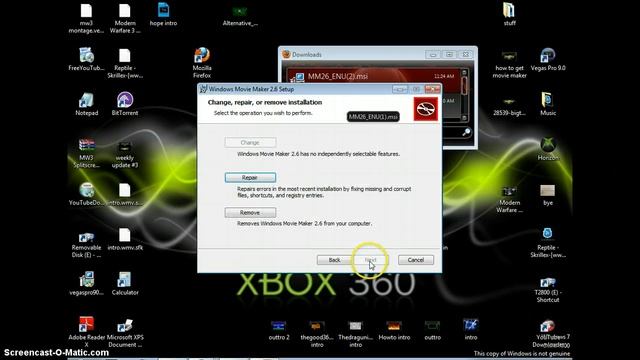Open the hope intro desktop icon
Viewport: 640px width, 360px height.
[163, 10]
